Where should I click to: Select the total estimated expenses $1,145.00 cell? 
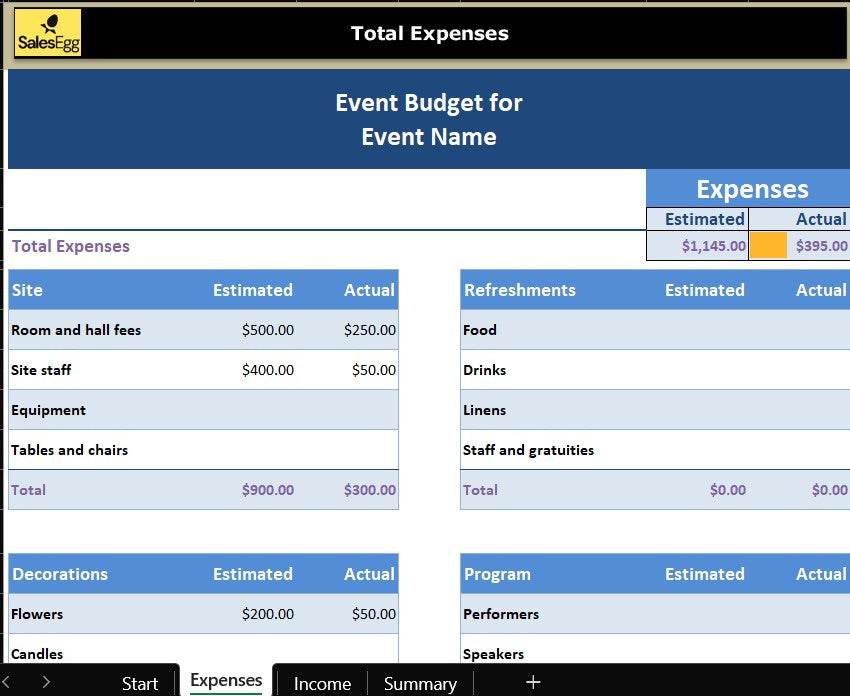(x=713, y=246)
